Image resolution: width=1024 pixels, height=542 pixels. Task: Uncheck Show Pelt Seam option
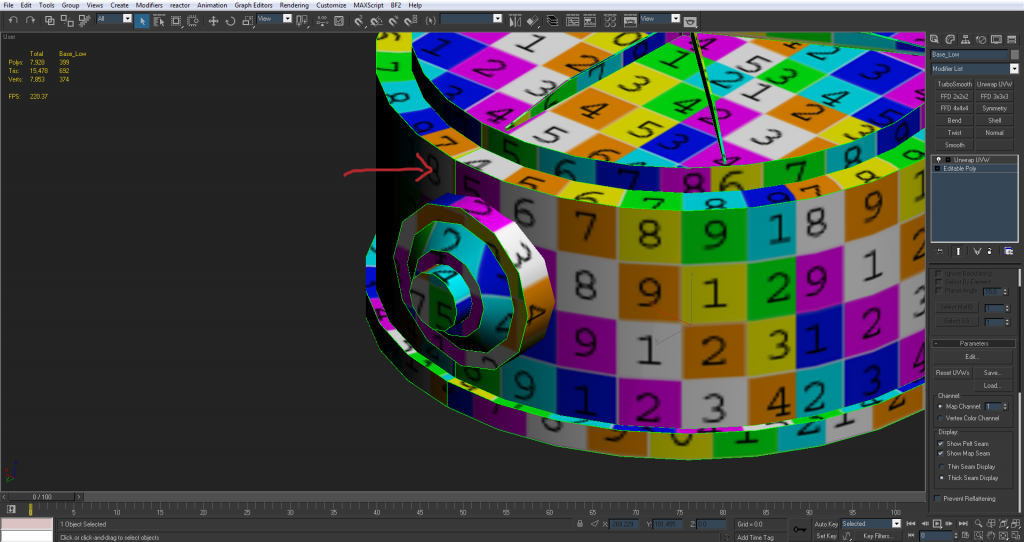[x=941, y=443]
